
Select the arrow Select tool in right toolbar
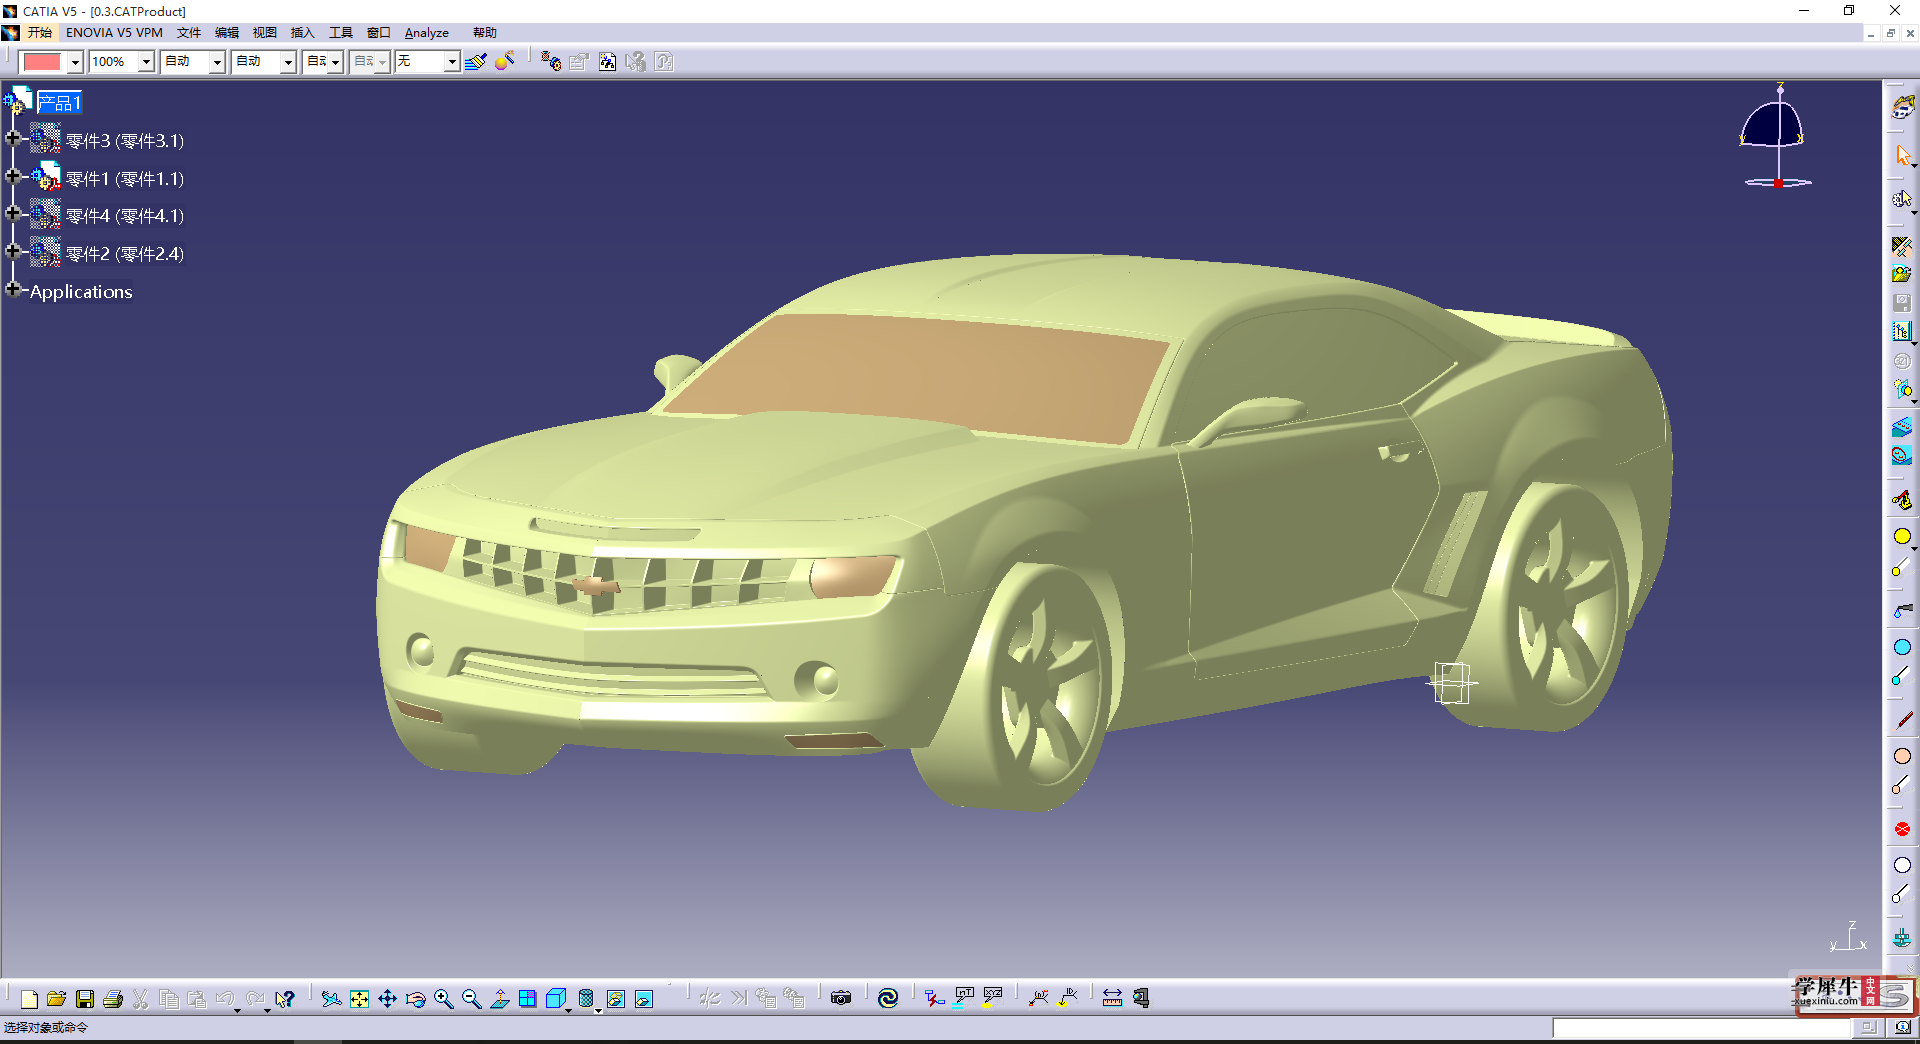pos(1903,155)
